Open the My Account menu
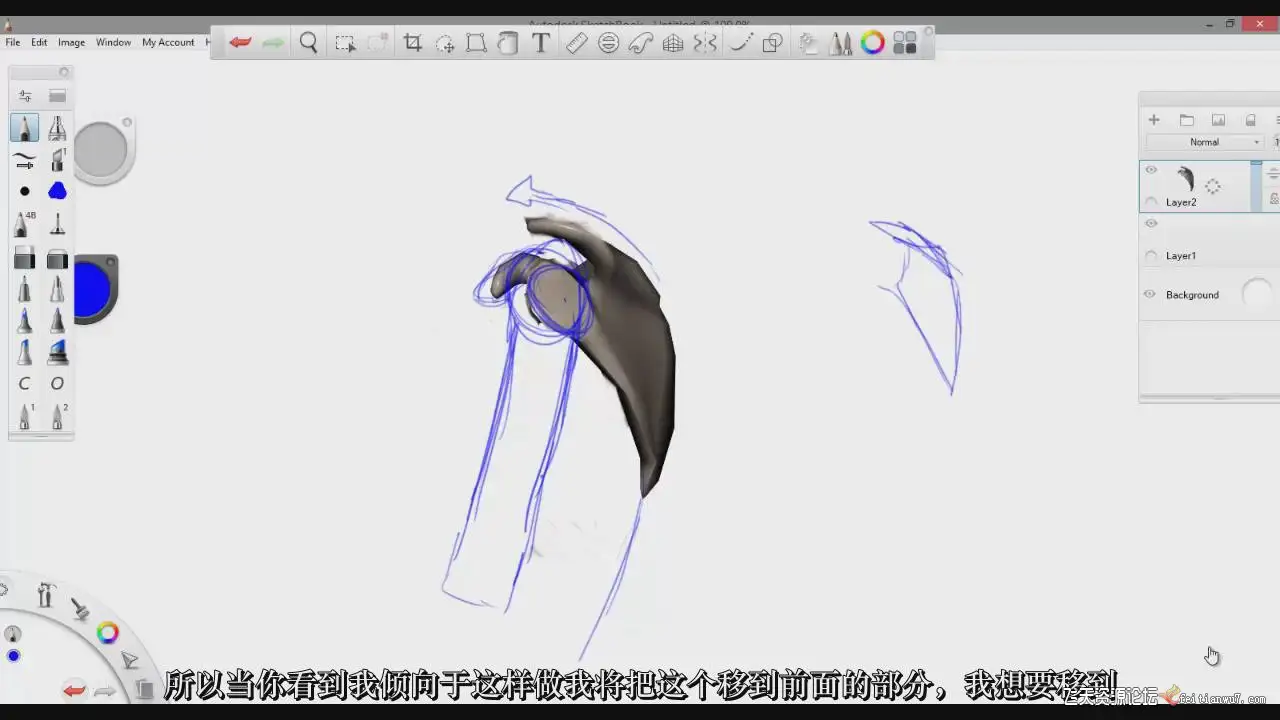The width and height of the screenshot is (1280, 720). [x=168, y=42]
